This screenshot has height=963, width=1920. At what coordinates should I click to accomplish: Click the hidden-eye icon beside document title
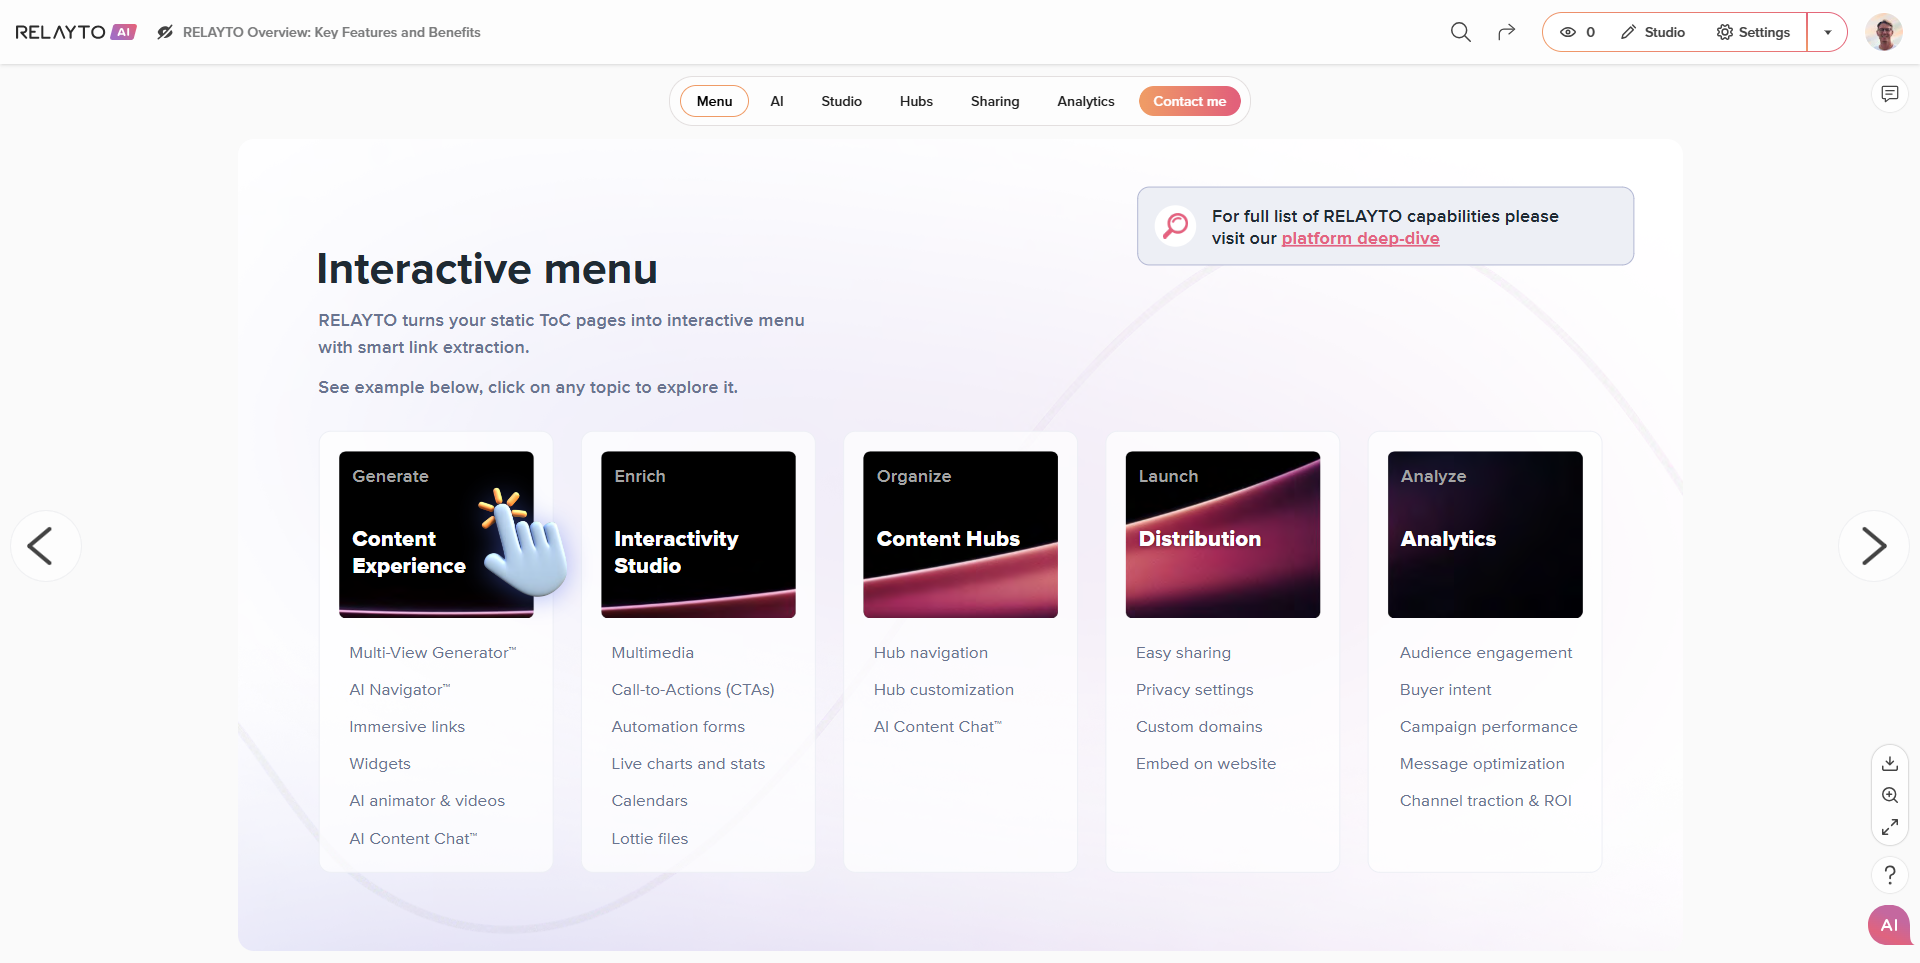pos(165,32)
